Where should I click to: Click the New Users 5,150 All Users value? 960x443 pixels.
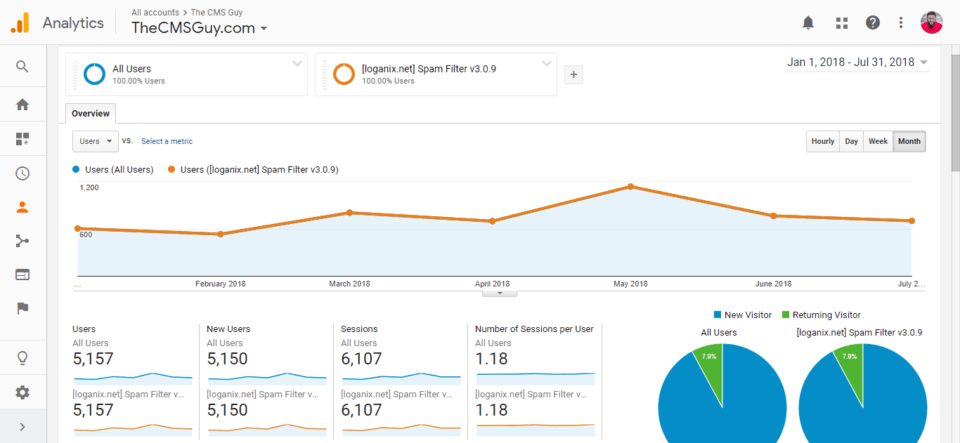coord(227,359)
